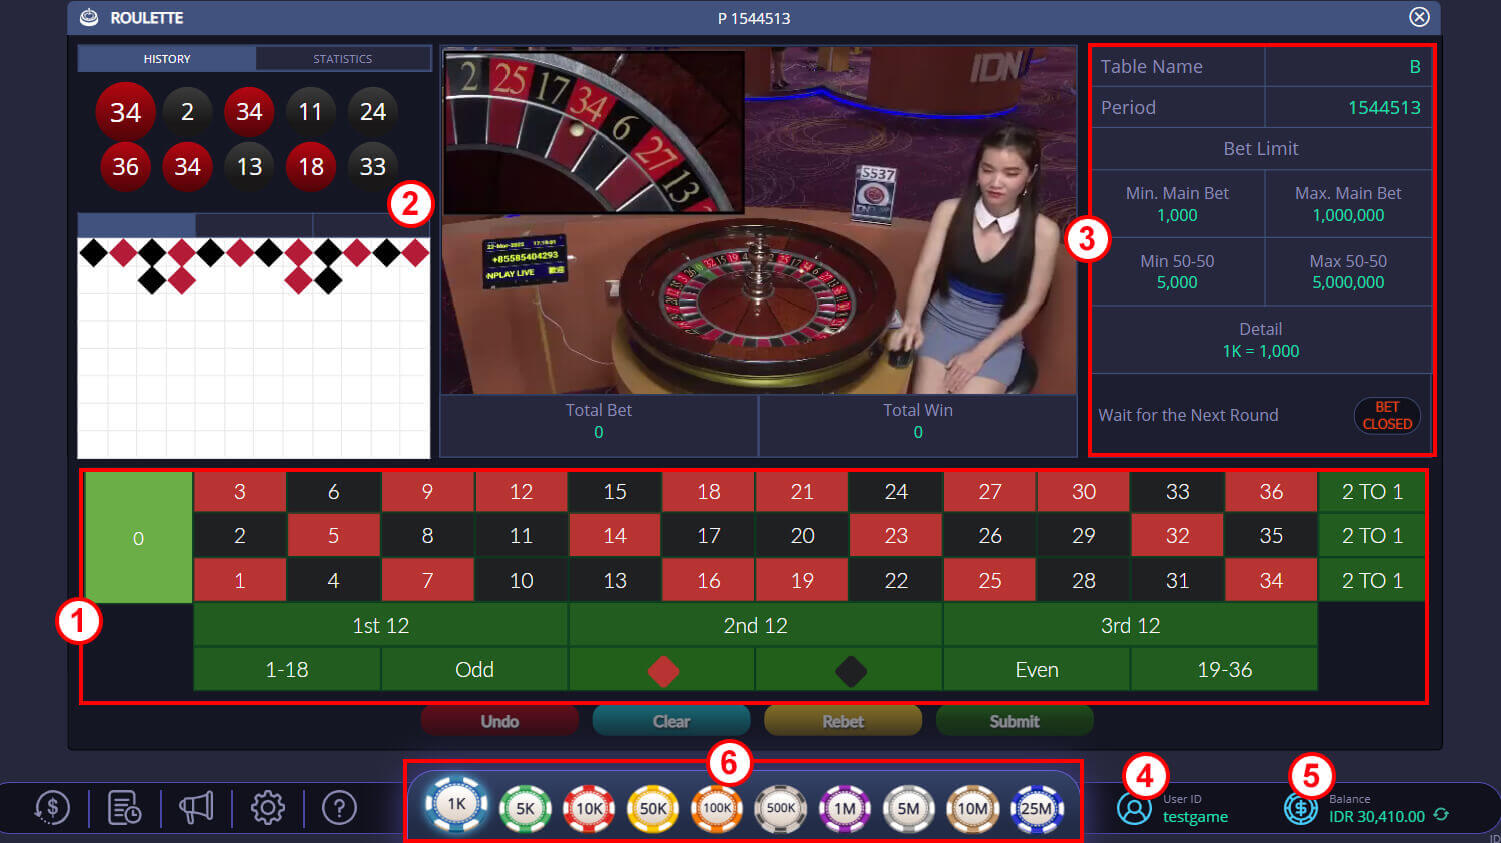1501x843 pixels.
Task: Bet on the Odd field
Action: click(475, 670)
